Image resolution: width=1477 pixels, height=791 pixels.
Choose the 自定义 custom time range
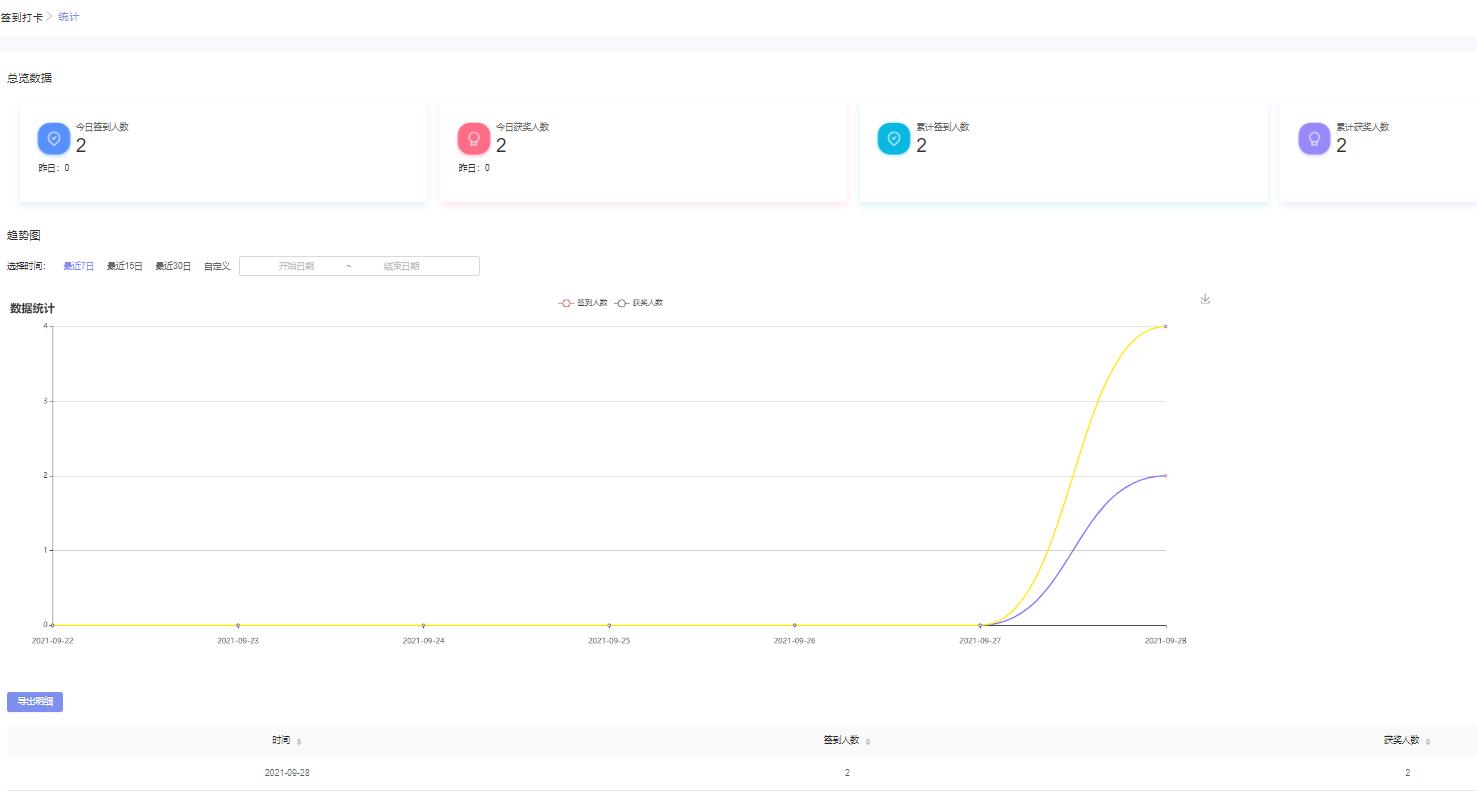point(217,266)
